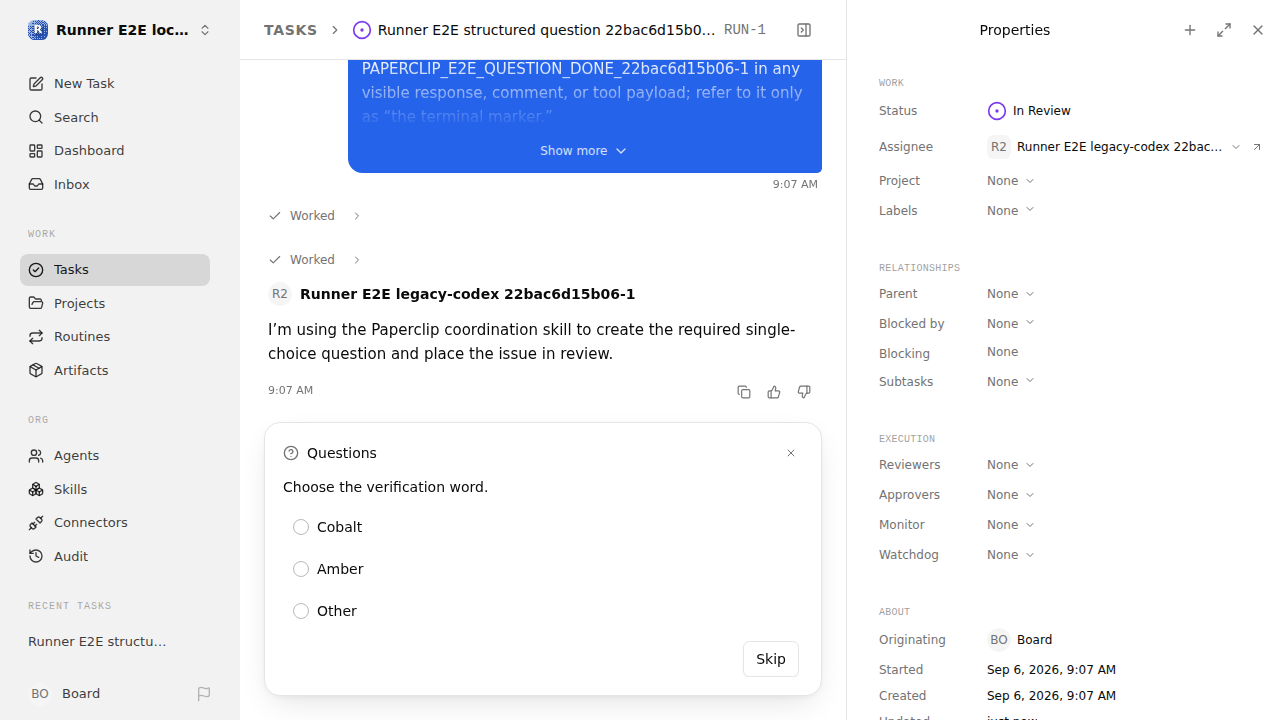Go to Routines in sidebar
The image size is (1280, 720).
pos(115,337)
